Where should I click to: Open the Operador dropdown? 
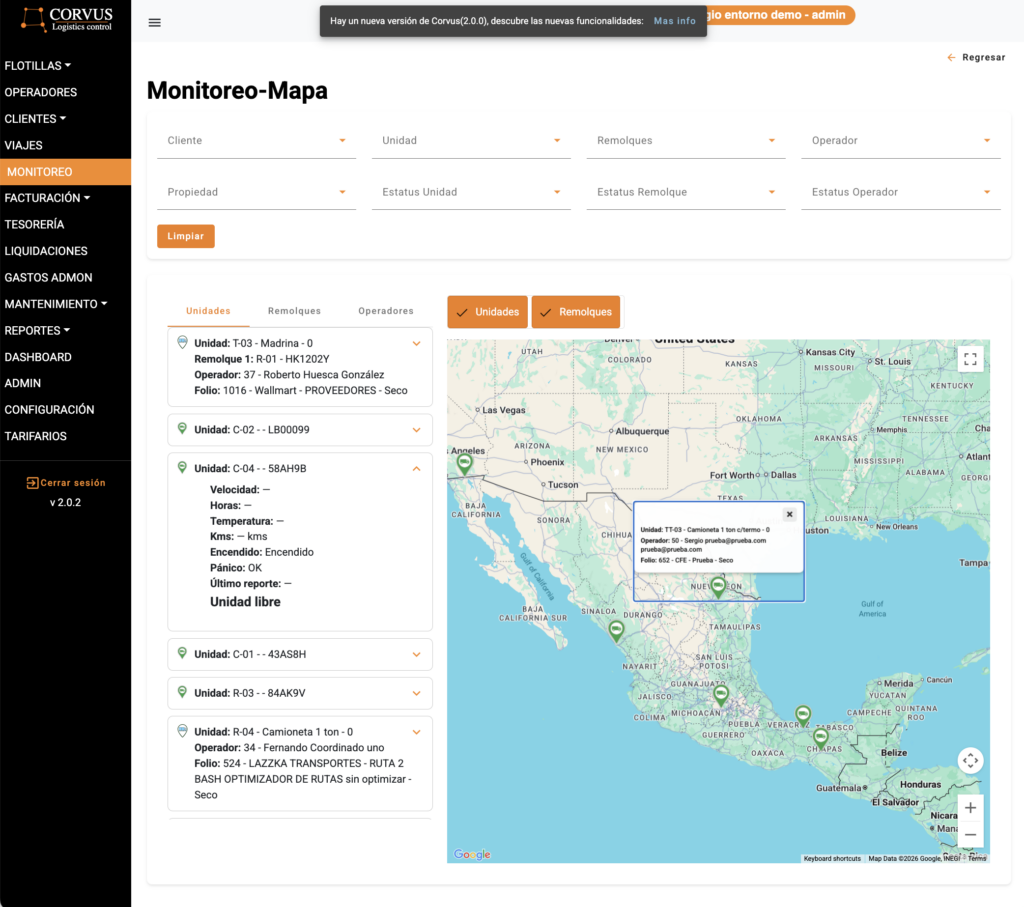click(x=901, y=140)
